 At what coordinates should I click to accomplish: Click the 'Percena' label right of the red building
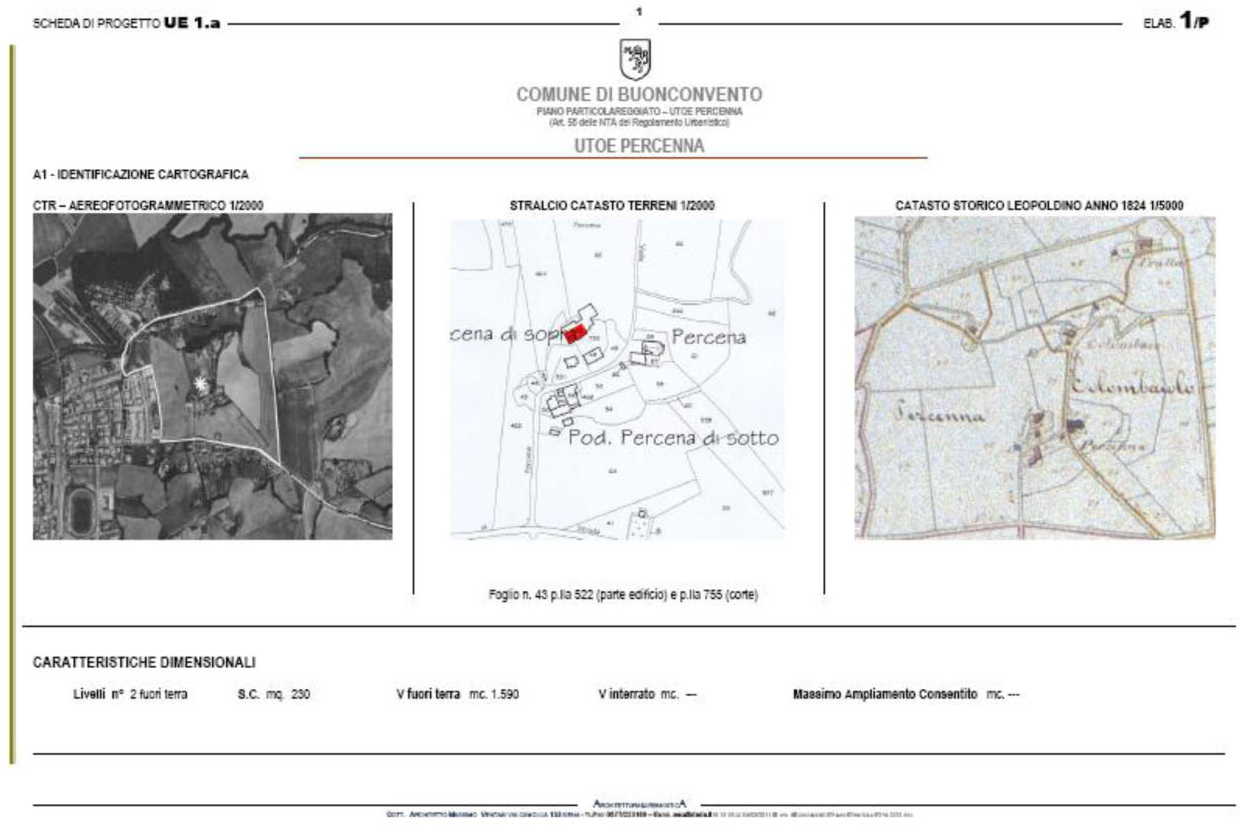point(708,337)
